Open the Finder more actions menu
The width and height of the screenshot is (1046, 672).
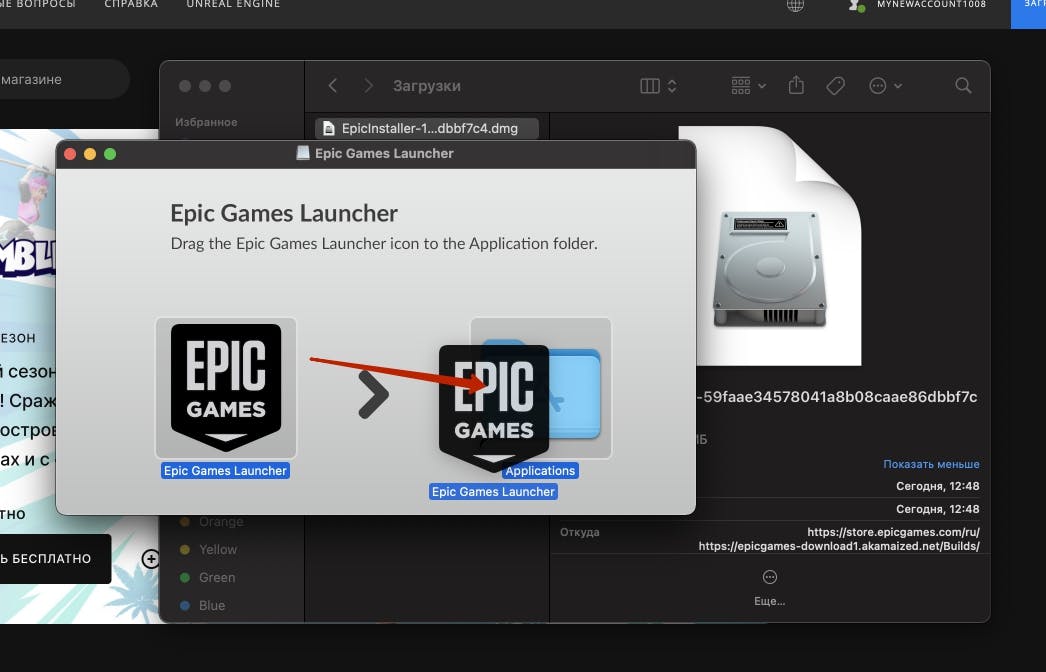point(885,85)
